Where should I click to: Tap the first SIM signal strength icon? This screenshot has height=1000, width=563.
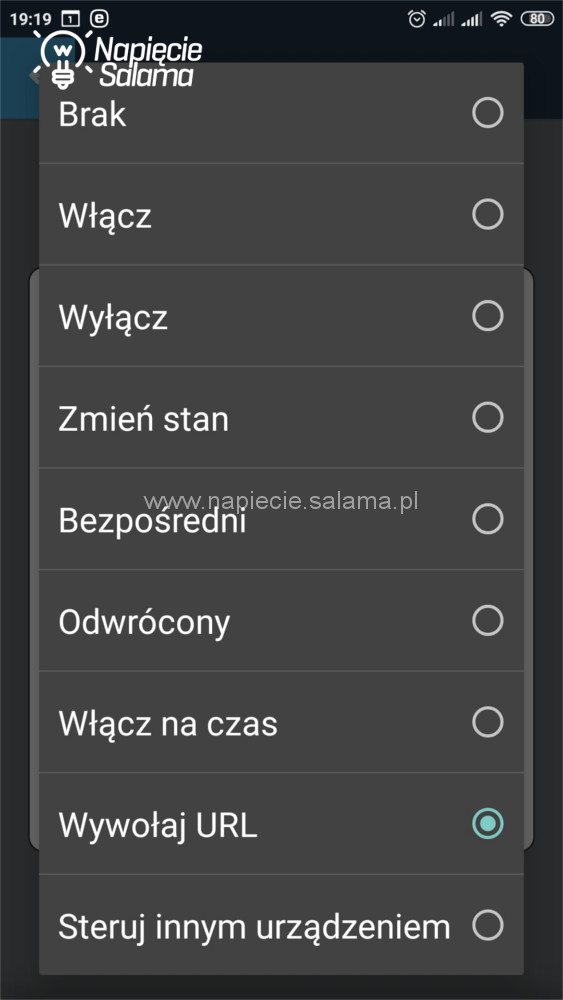[x=443, y=20]
